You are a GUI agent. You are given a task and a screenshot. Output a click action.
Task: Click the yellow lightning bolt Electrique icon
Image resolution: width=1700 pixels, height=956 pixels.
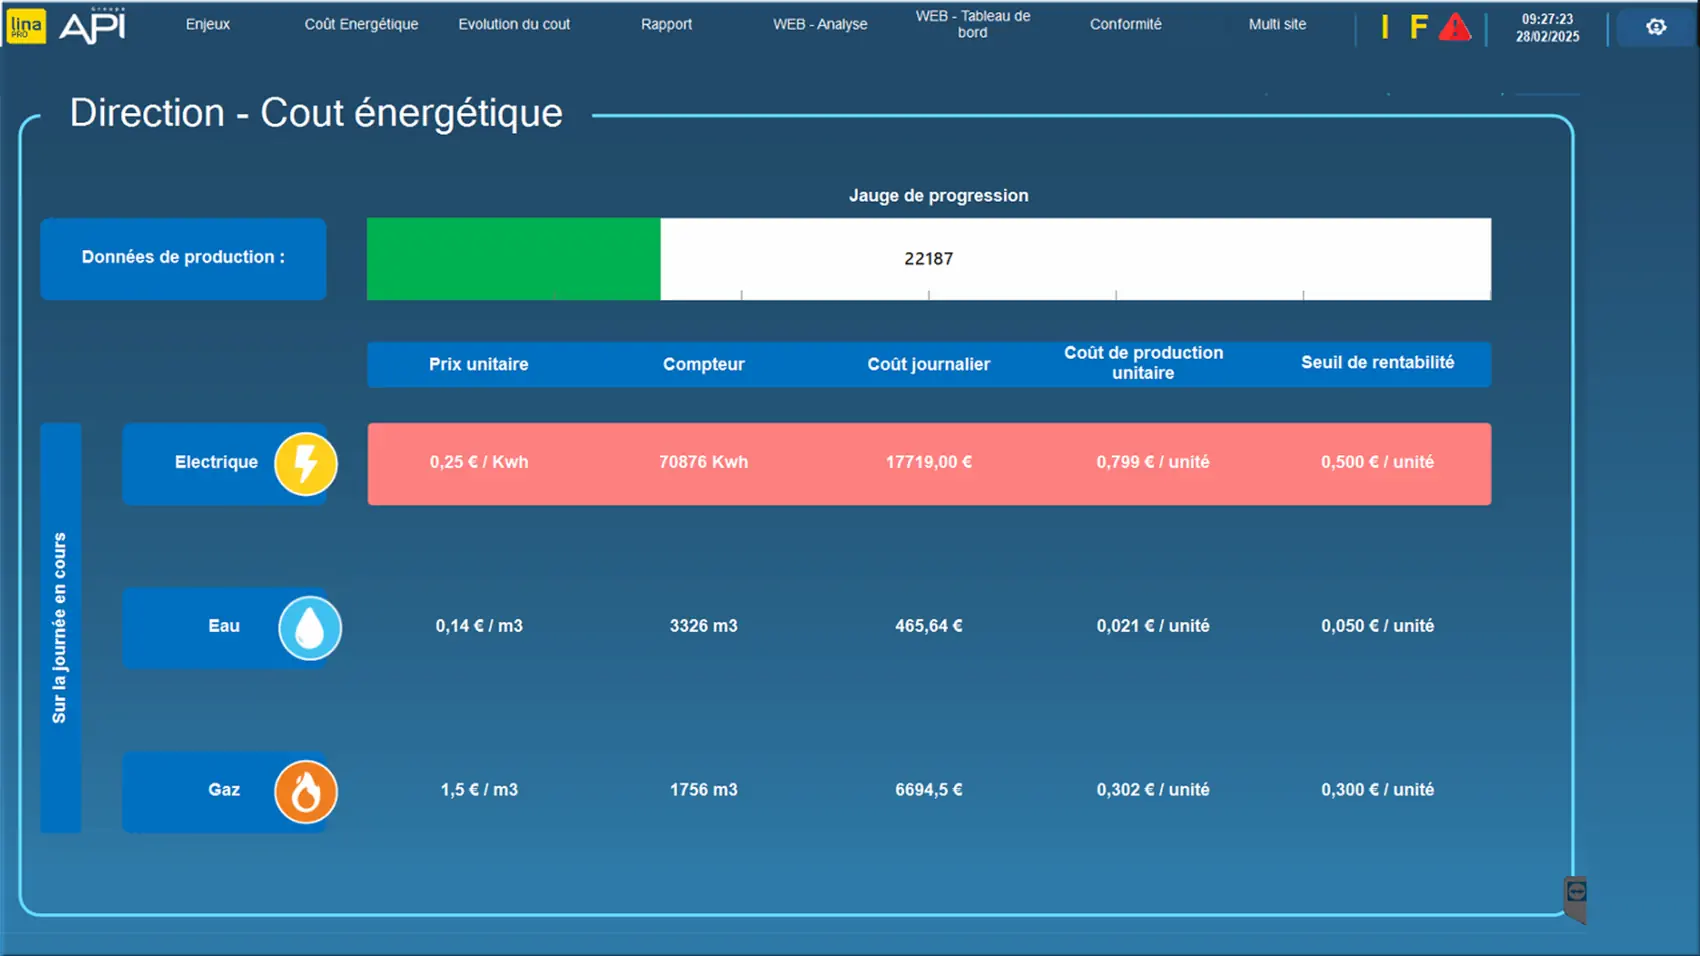pyautogui.click(x=306, y=464)
